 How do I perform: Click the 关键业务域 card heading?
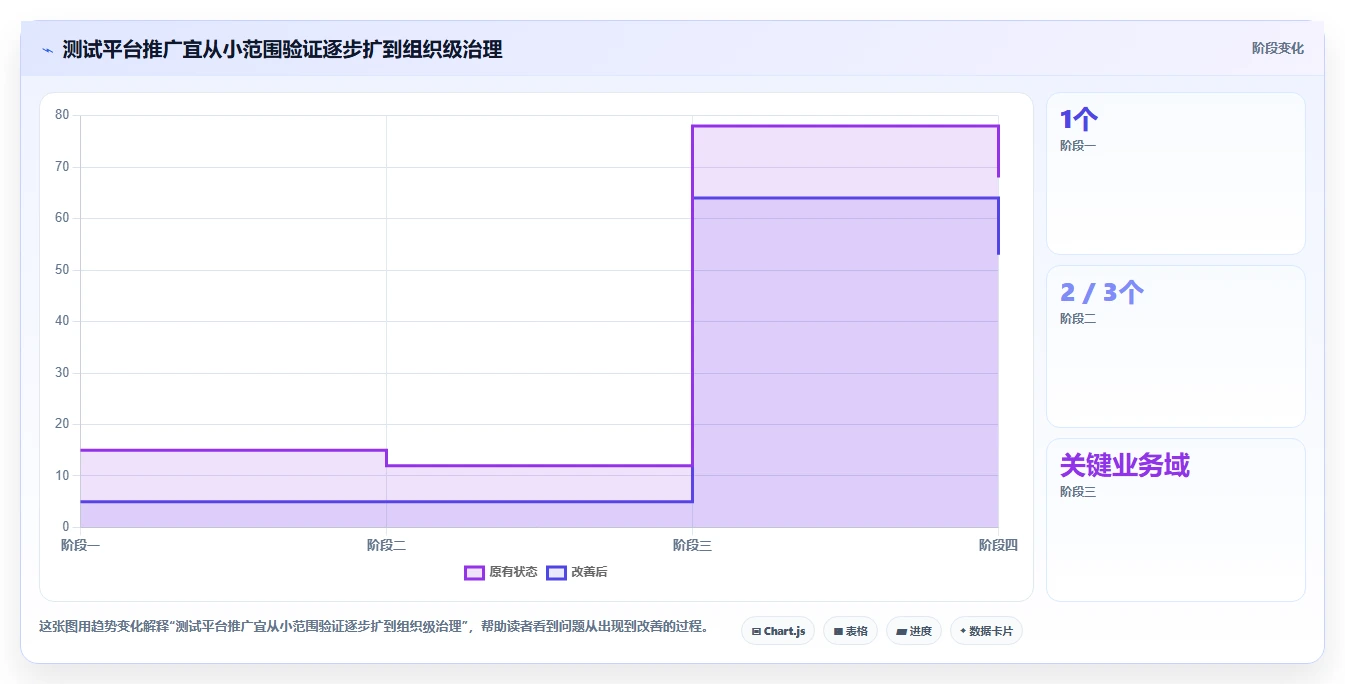tap(1125, 465)
